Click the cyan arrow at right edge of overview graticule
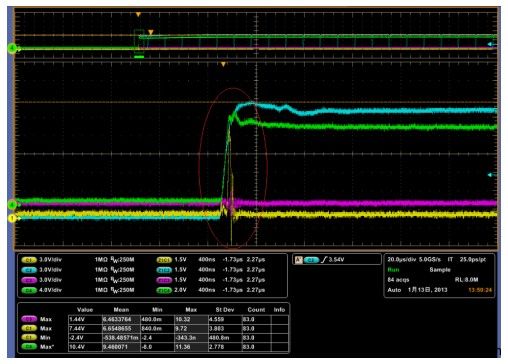The width and height of the screenshot is (508, 364). (490, 44)
